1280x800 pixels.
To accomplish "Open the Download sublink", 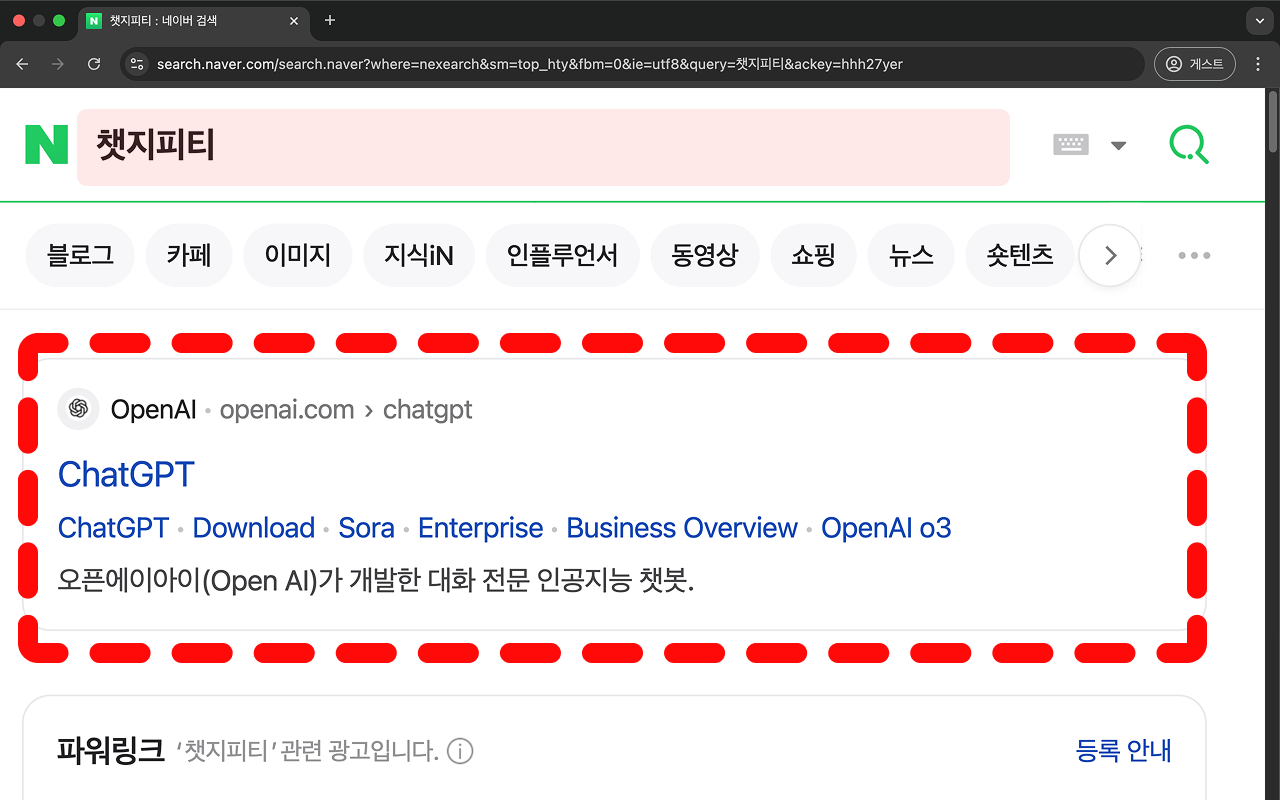I will point(254,528).
